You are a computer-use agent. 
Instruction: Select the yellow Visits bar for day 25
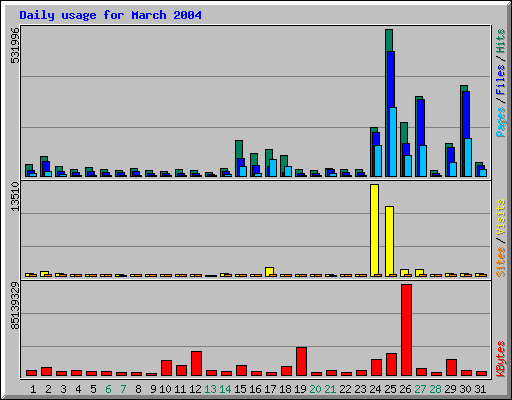(x=389, y=241)
